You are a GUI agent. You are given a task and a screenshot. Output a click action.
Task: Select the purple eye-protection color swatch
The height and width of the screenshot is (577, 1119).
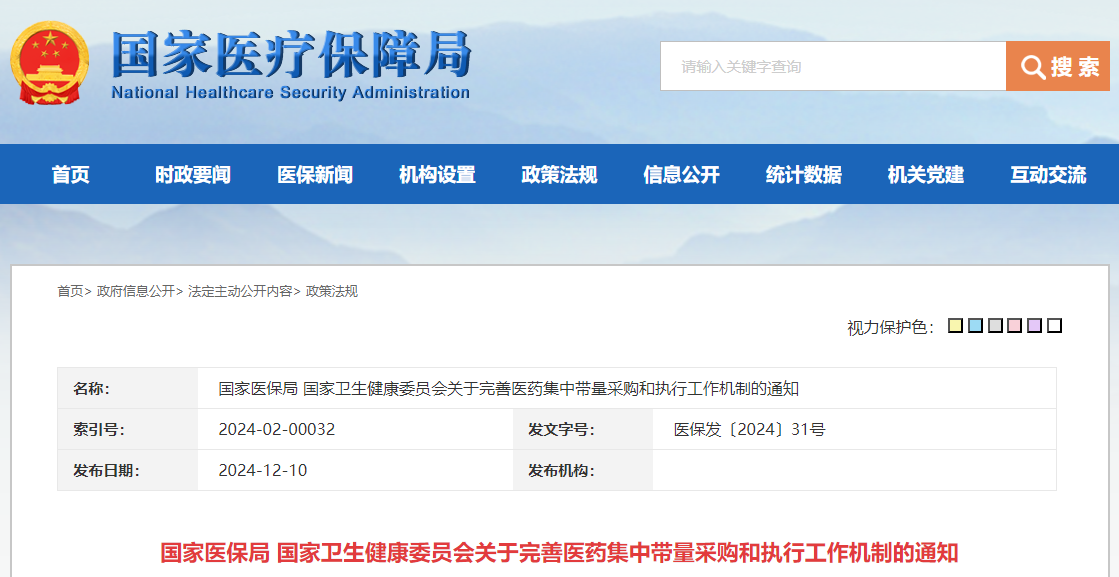(x=1035, y=326)
